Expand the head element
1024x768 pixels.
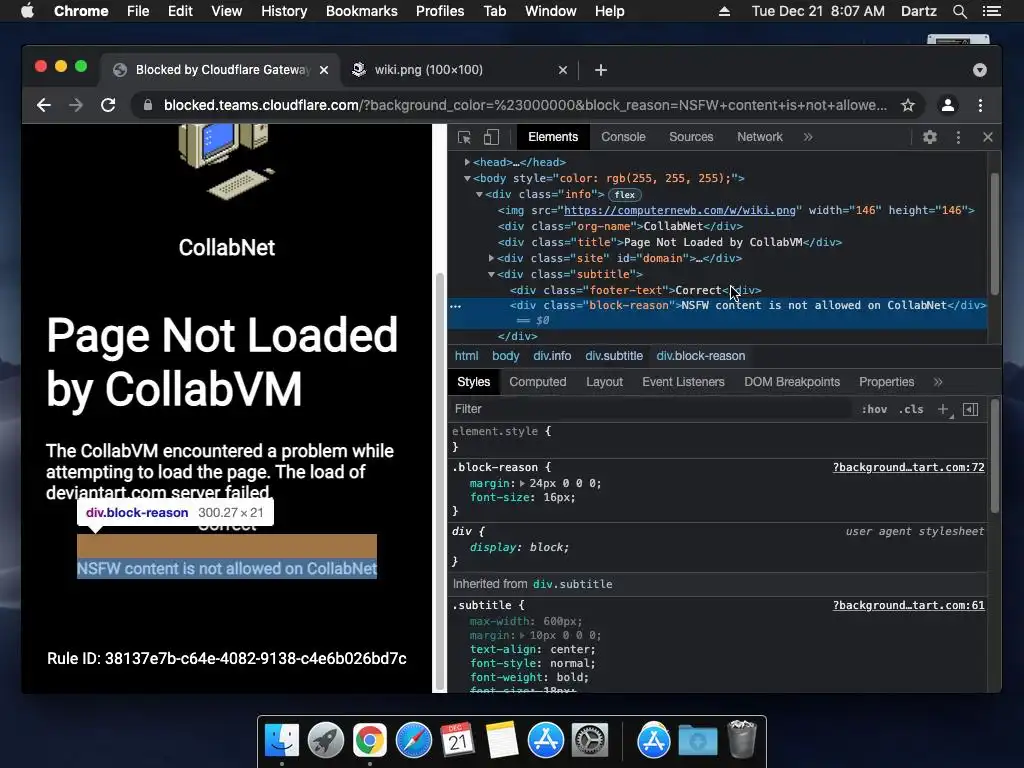pos(467,162)
